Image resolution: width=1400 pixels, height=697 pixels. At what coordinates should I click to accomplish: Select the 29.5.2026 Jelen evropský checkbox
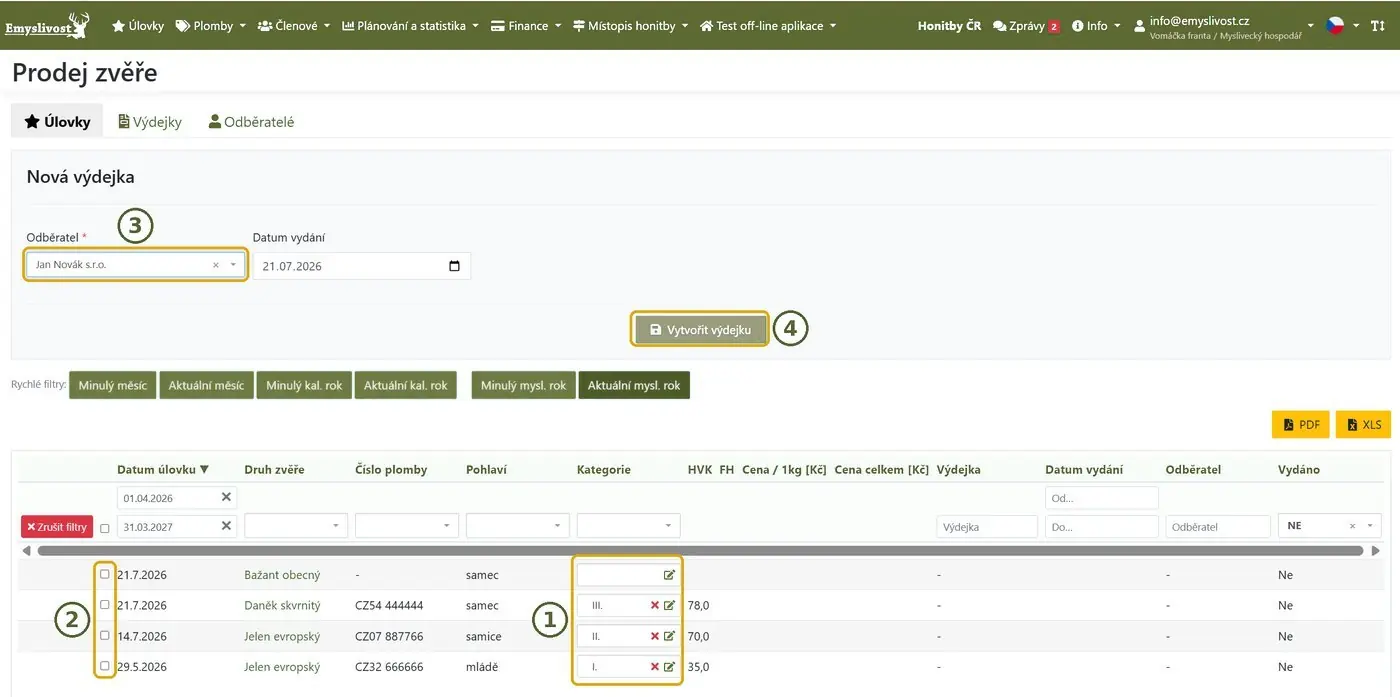(105, 665)
